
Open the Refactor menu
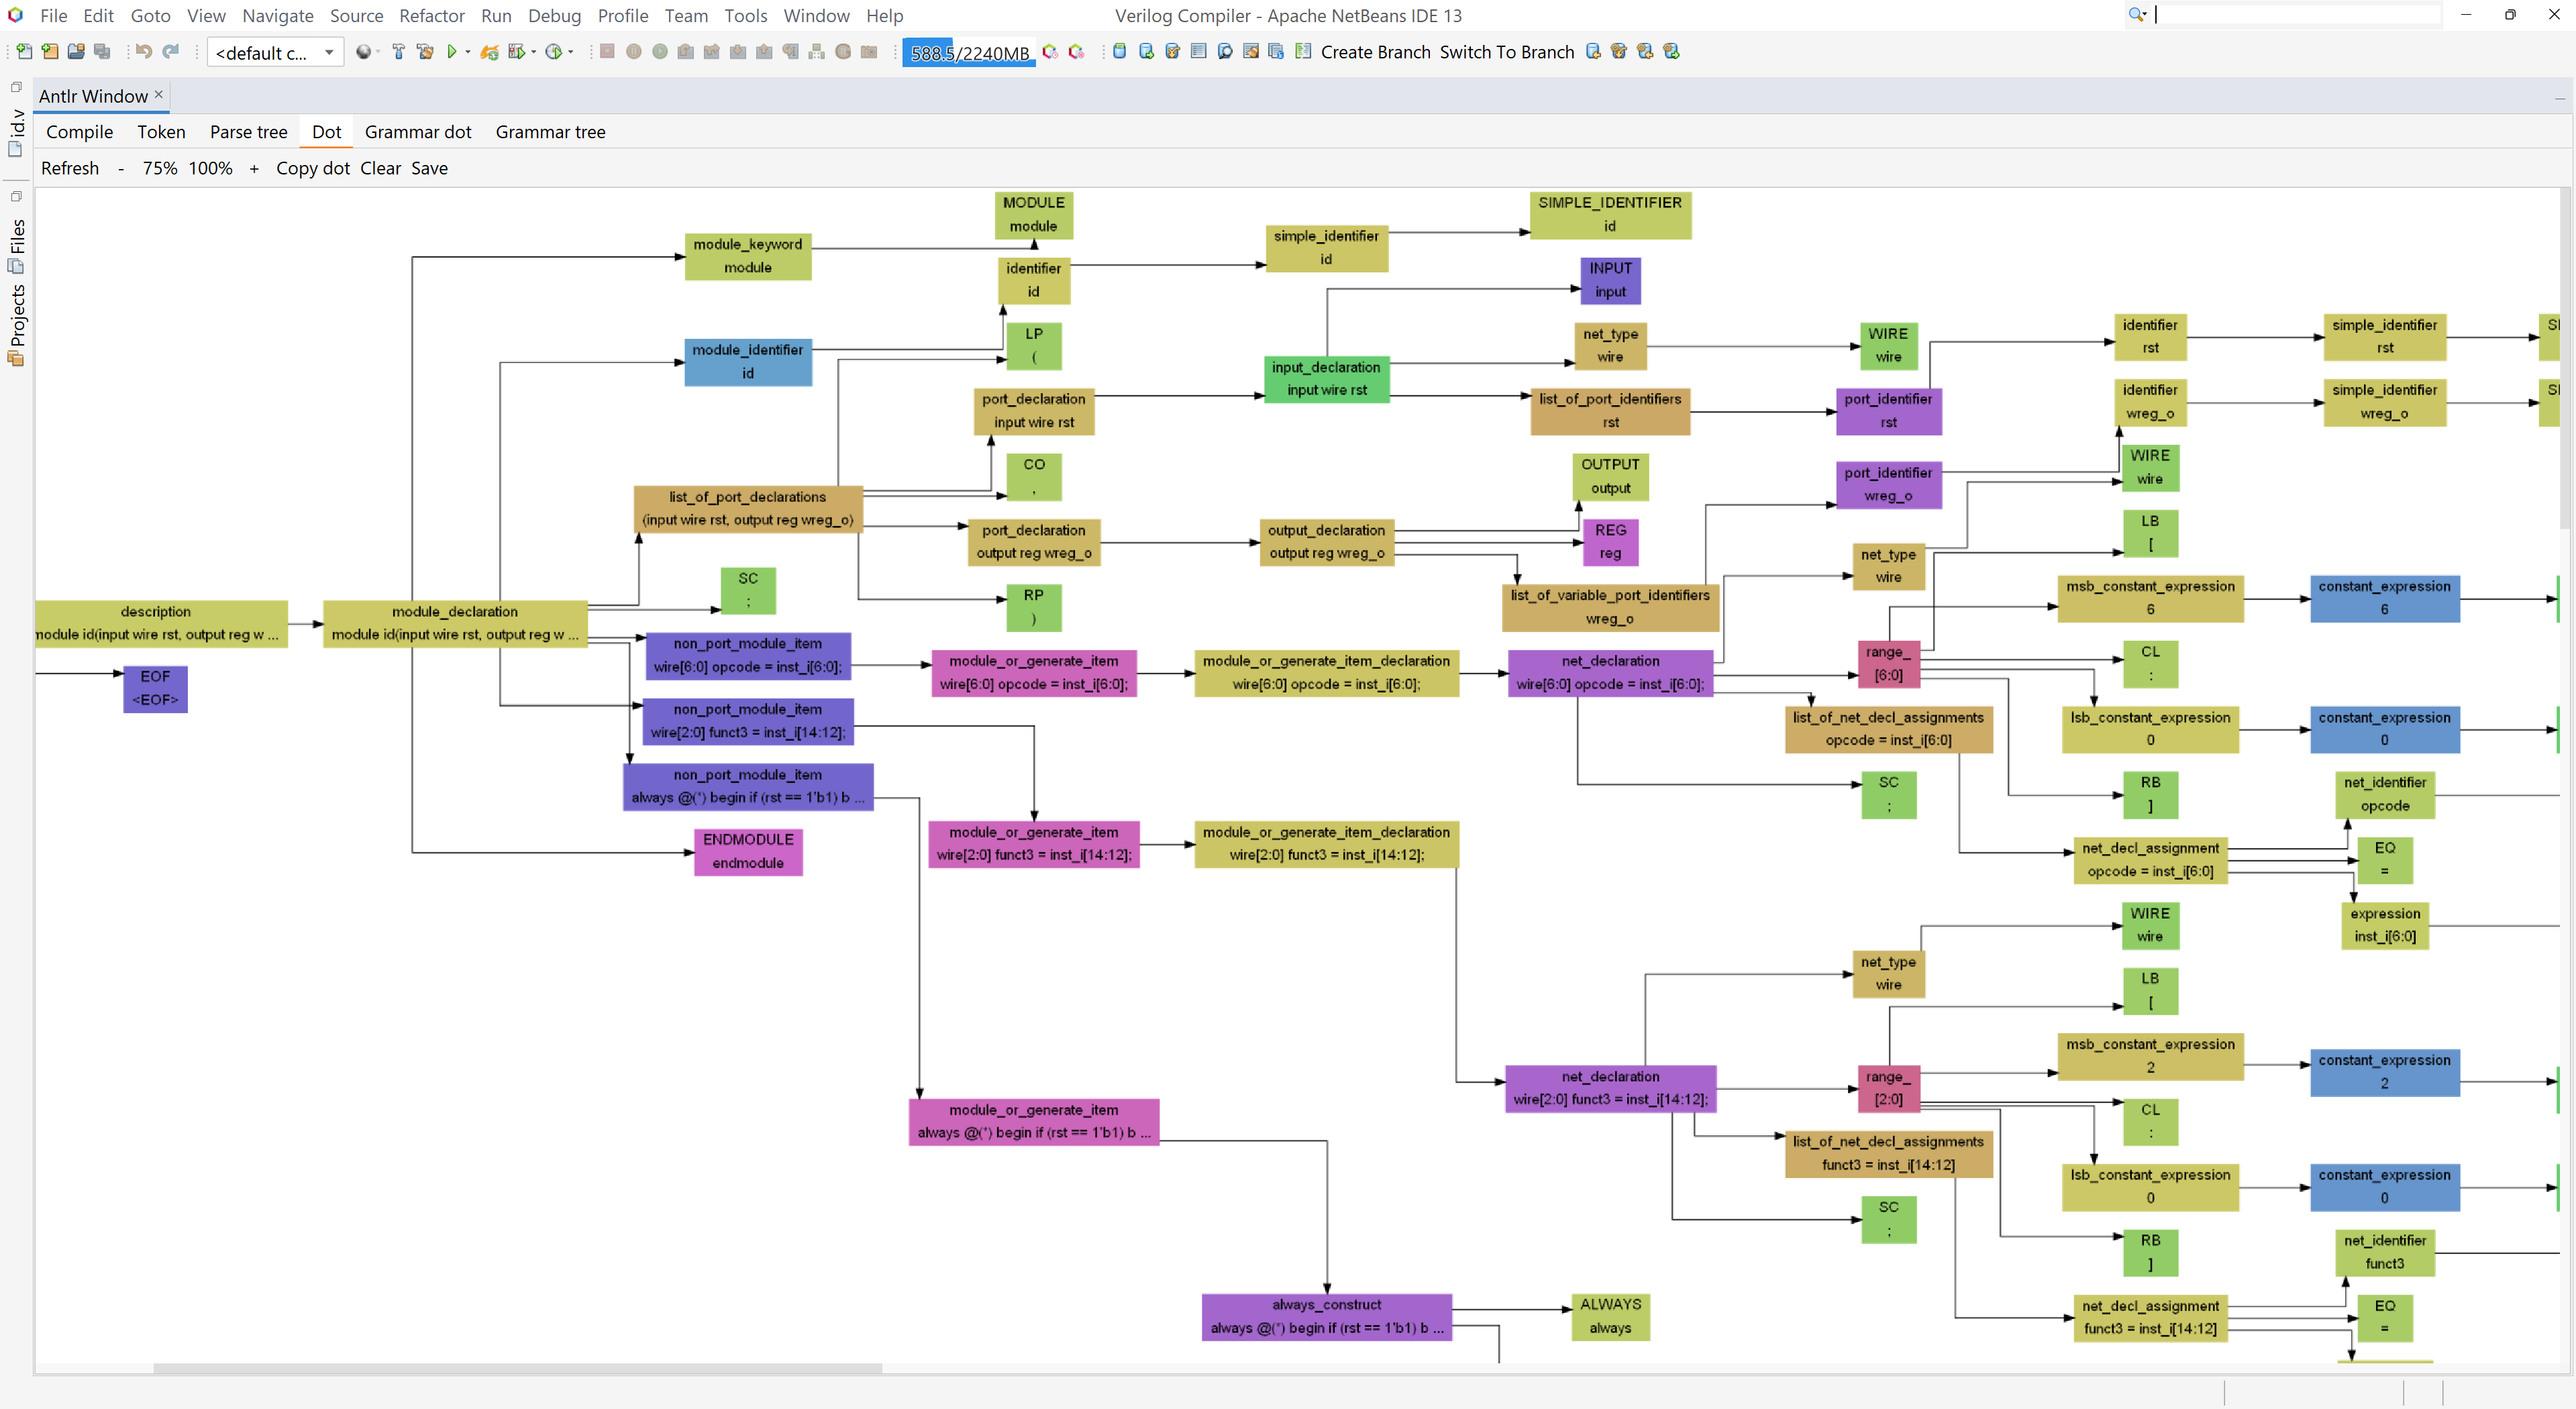pos(431,16)
